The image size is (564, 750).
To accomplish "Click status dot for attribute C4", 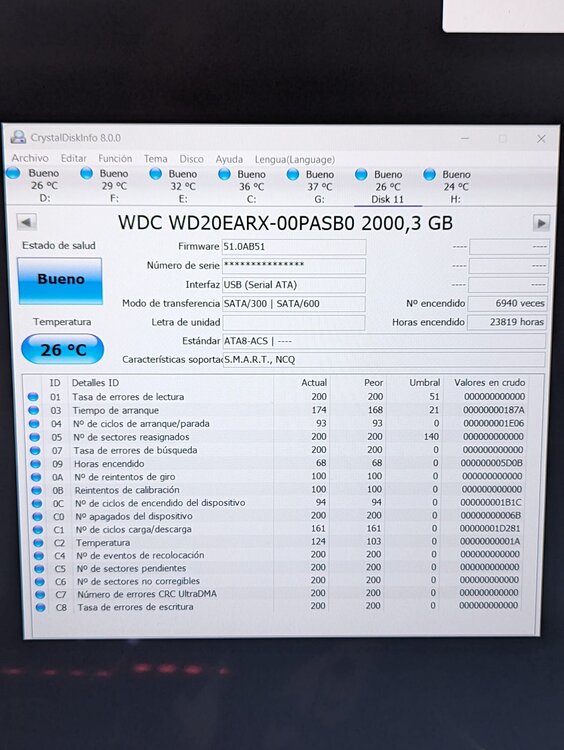I will click(39, 555).
